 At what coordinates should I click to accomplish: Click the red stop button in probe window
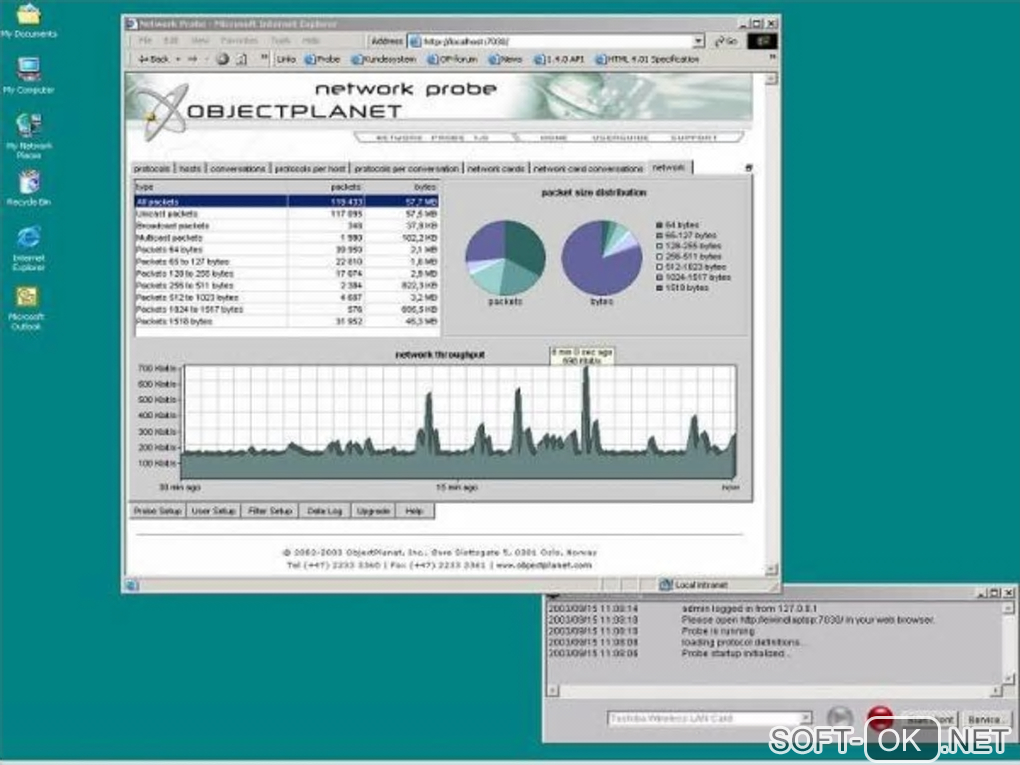(880, 718)
